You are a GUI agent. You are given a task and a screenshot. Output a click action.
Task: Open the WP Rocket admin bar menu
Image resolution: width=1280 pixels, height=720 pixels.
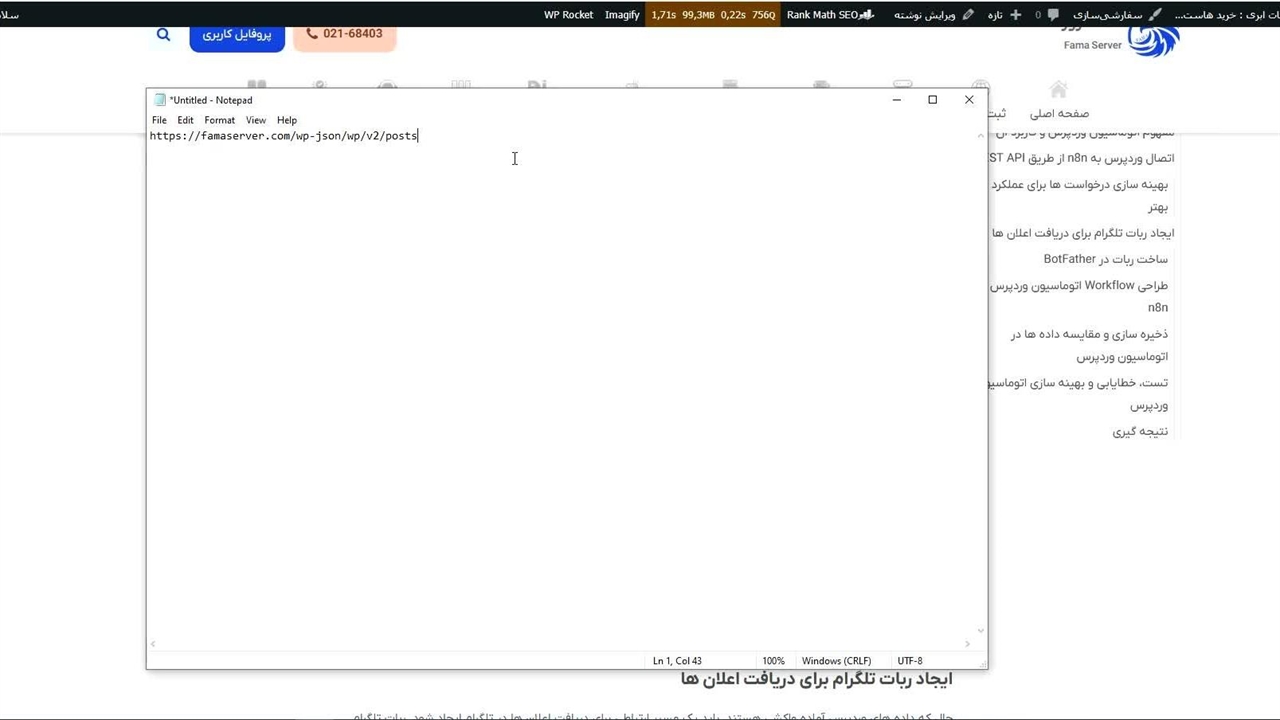(568, 15)
